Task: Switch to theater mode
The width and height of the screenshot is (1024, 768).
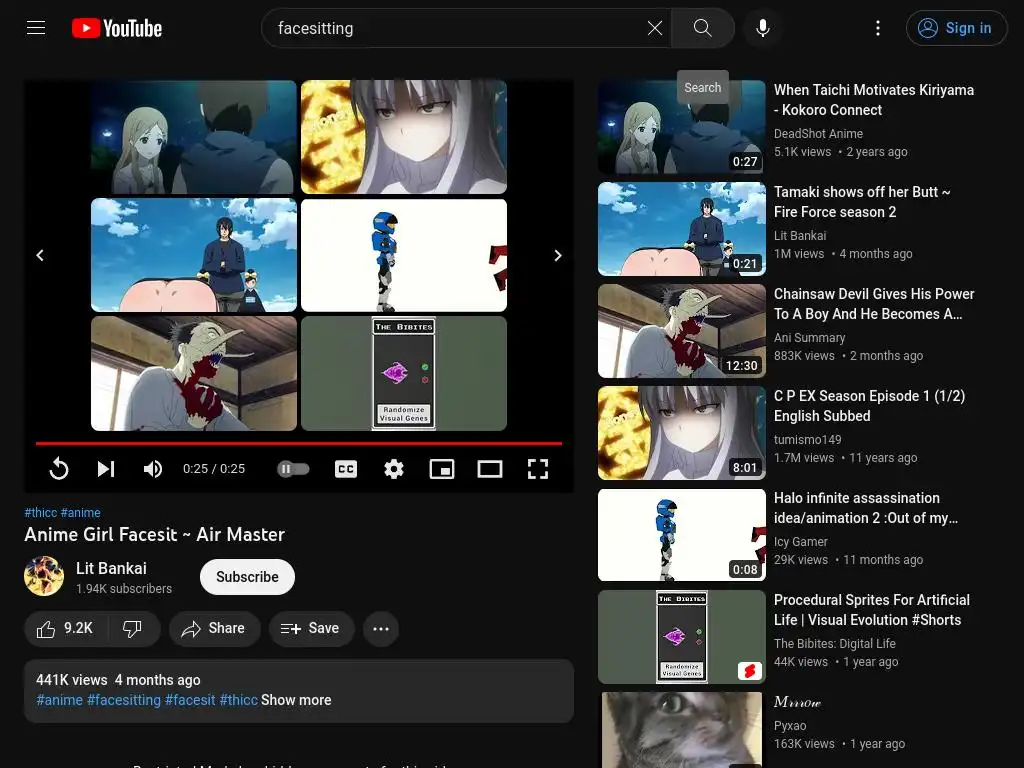Action: coord(490,469)
